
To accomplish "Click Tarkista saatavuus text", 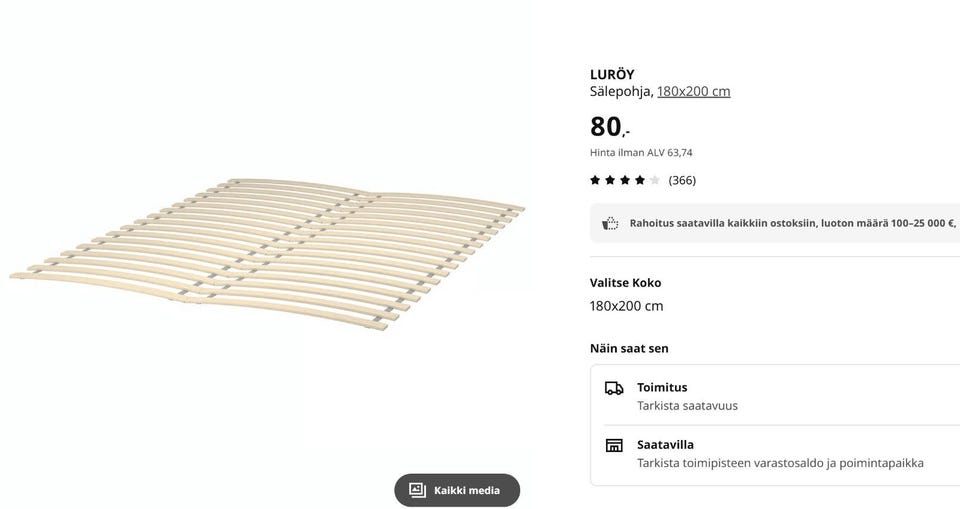I will [687, 406].
